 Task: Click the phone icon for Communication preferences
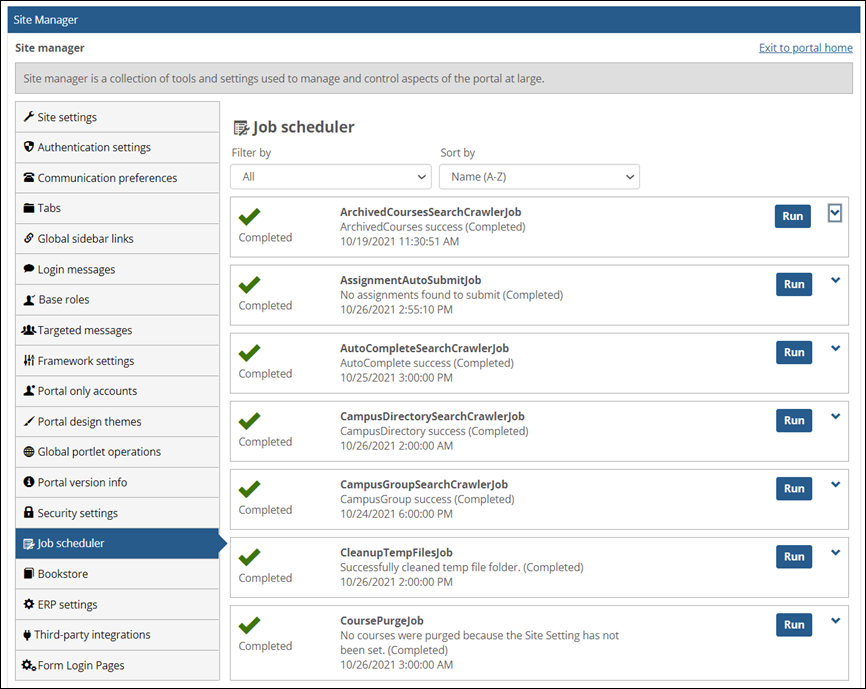(29, 177)
